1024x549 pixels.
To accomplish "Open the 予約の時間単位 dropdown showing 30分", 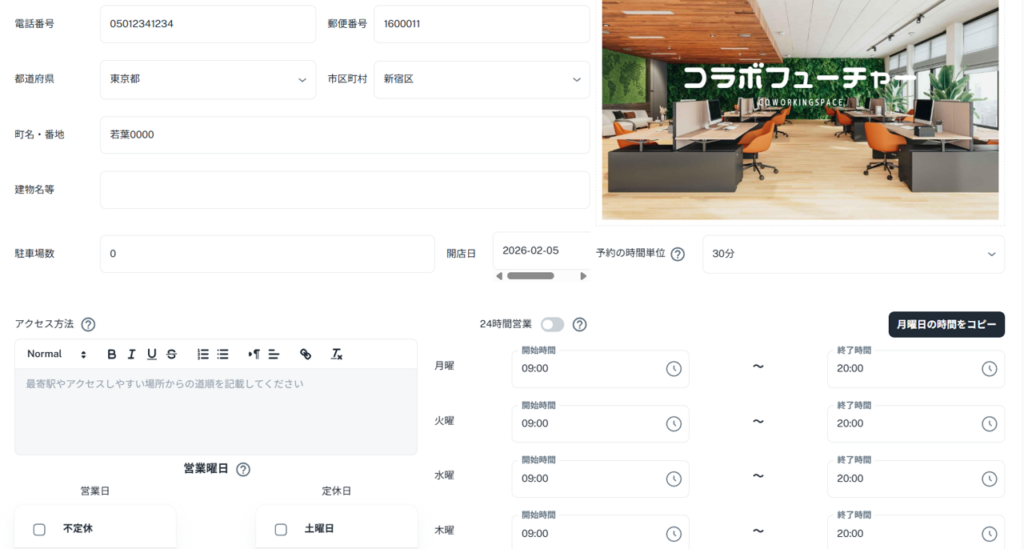I will pyautogui.click(x=853, y=254).
